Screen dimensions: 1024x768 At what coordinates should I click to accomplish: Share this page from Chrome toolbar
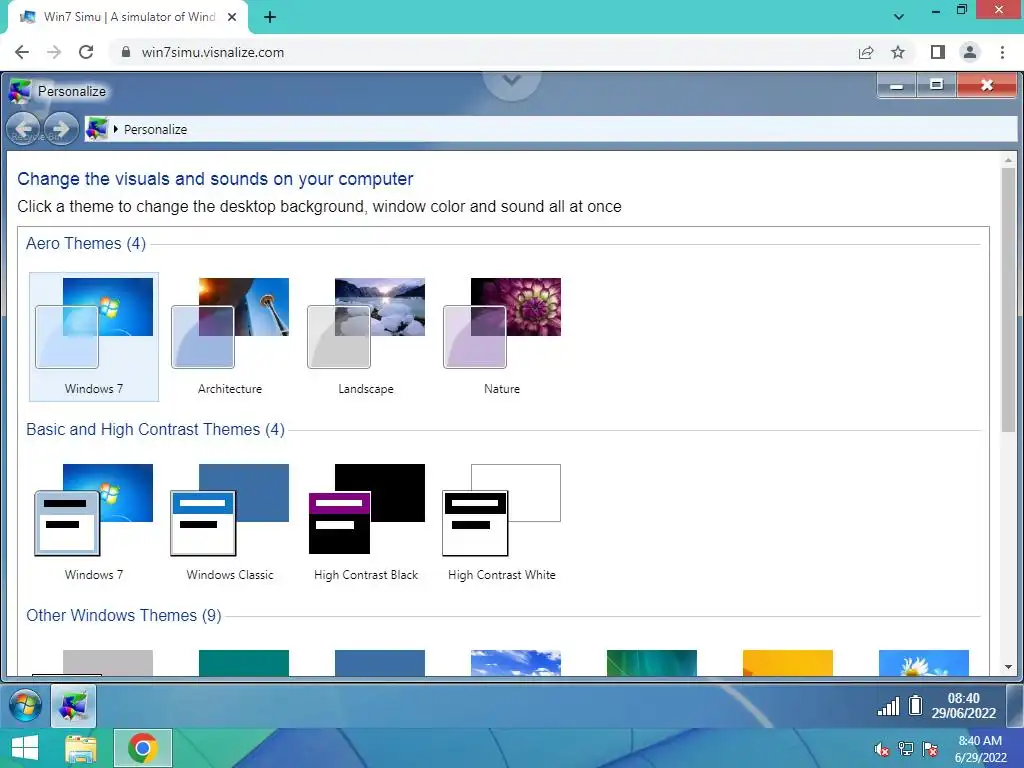click(x=866, y=52)
